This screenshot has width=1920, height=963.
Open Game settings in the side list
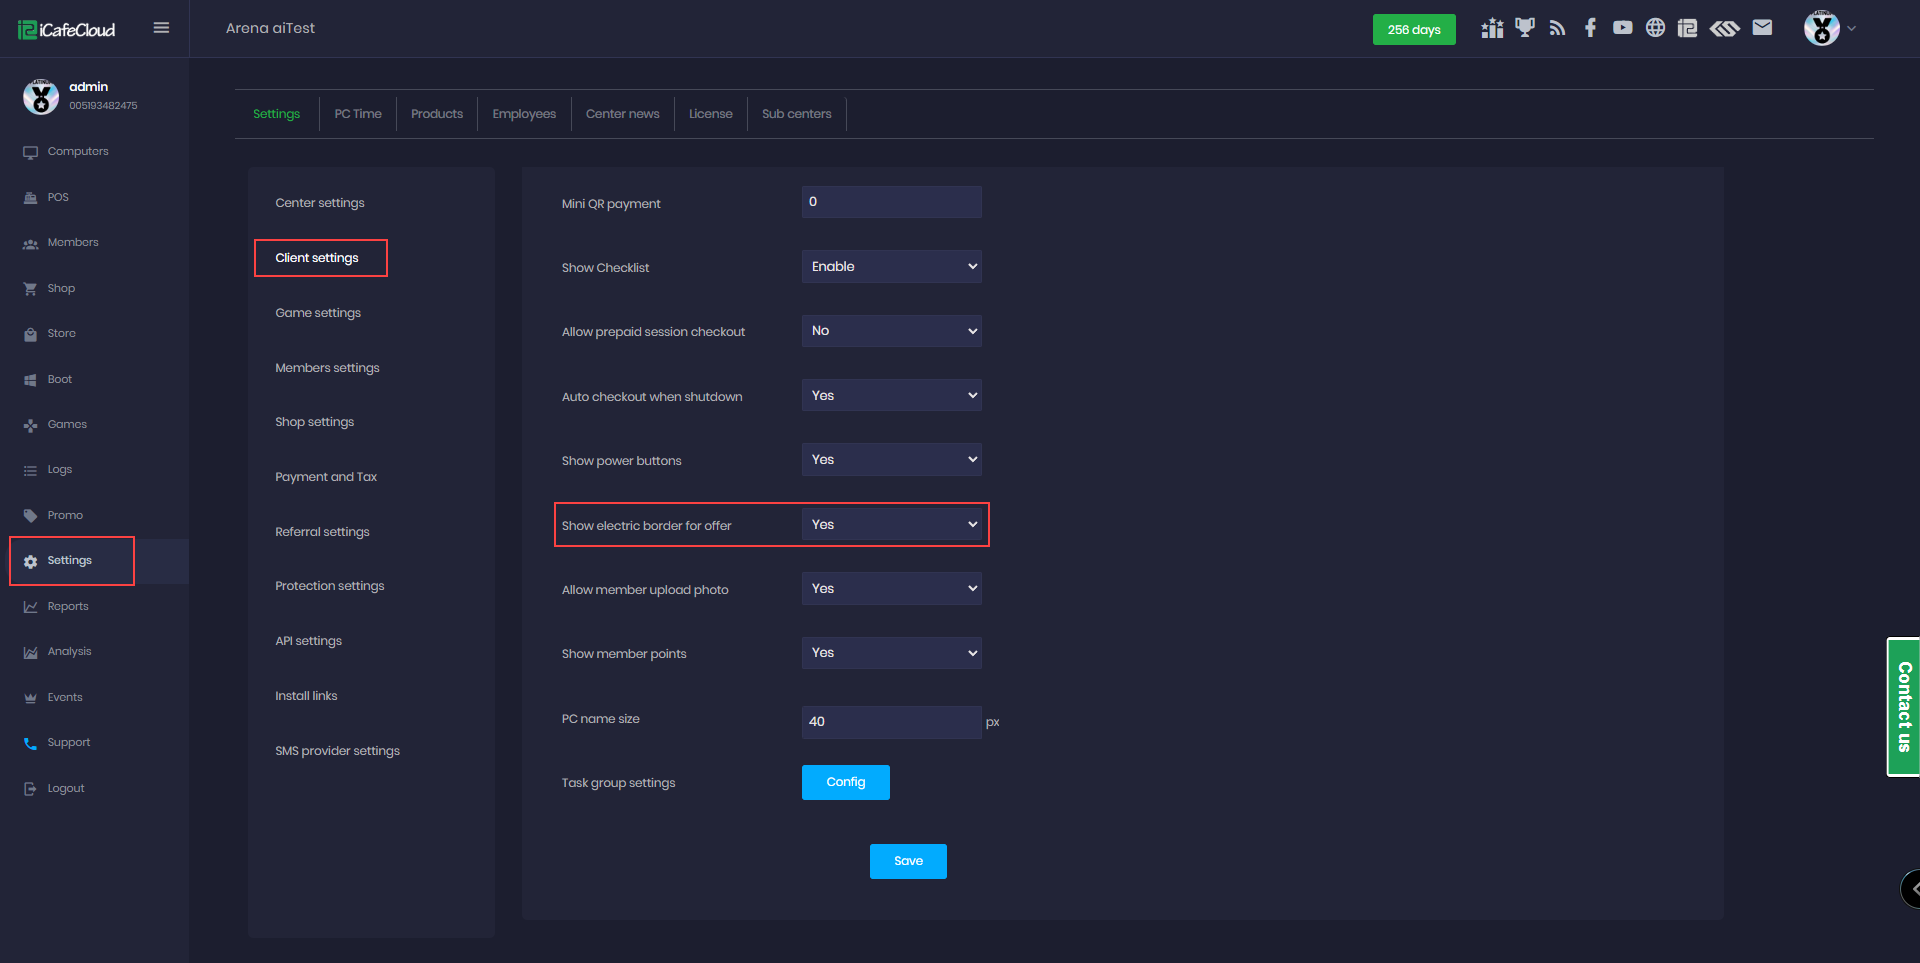[318, 313]
